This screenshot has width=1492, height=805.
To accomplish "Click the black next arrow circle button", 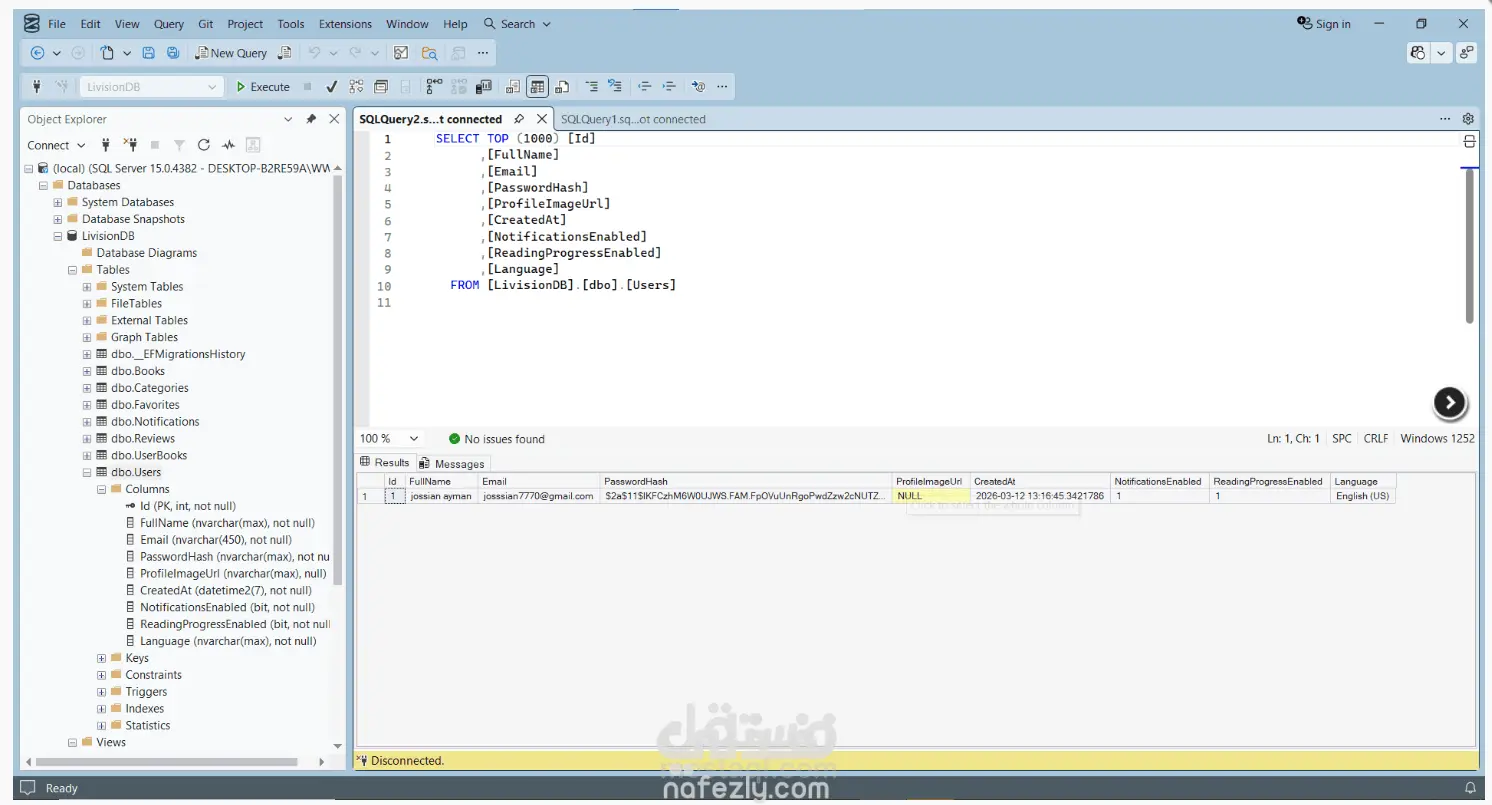I will (1449, 403).
